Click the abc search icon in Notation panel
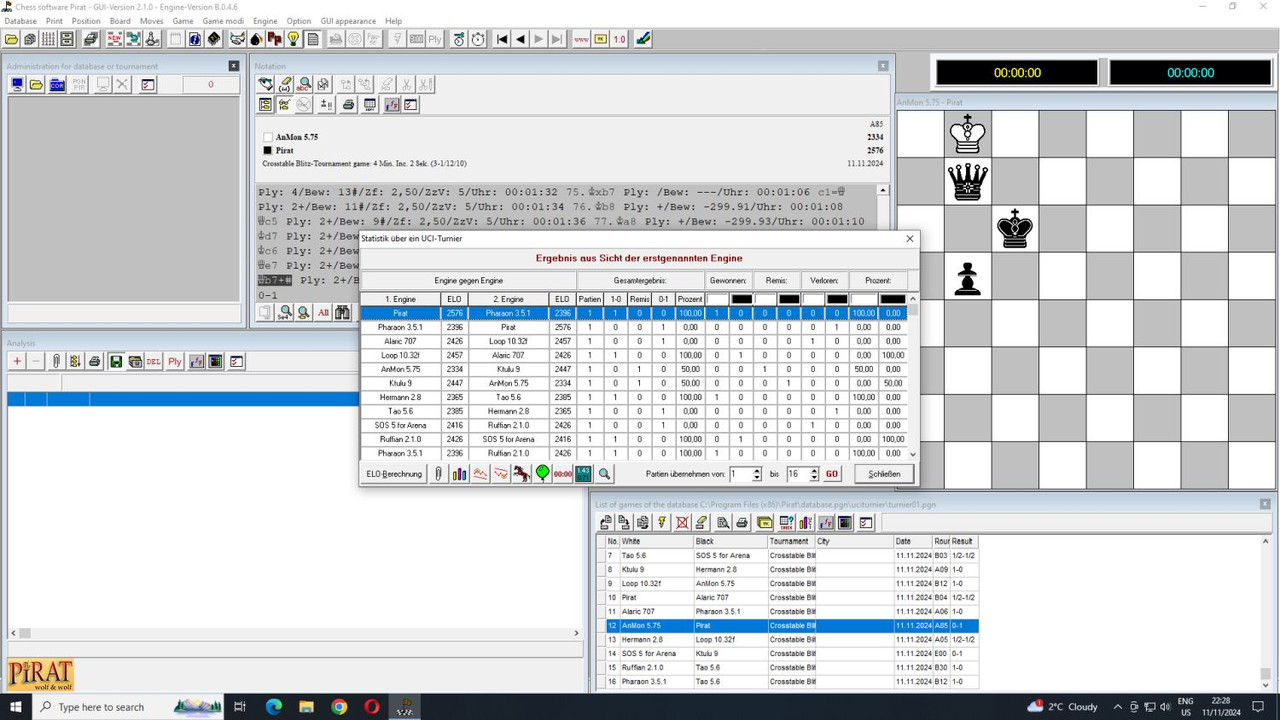 point(304,85)
